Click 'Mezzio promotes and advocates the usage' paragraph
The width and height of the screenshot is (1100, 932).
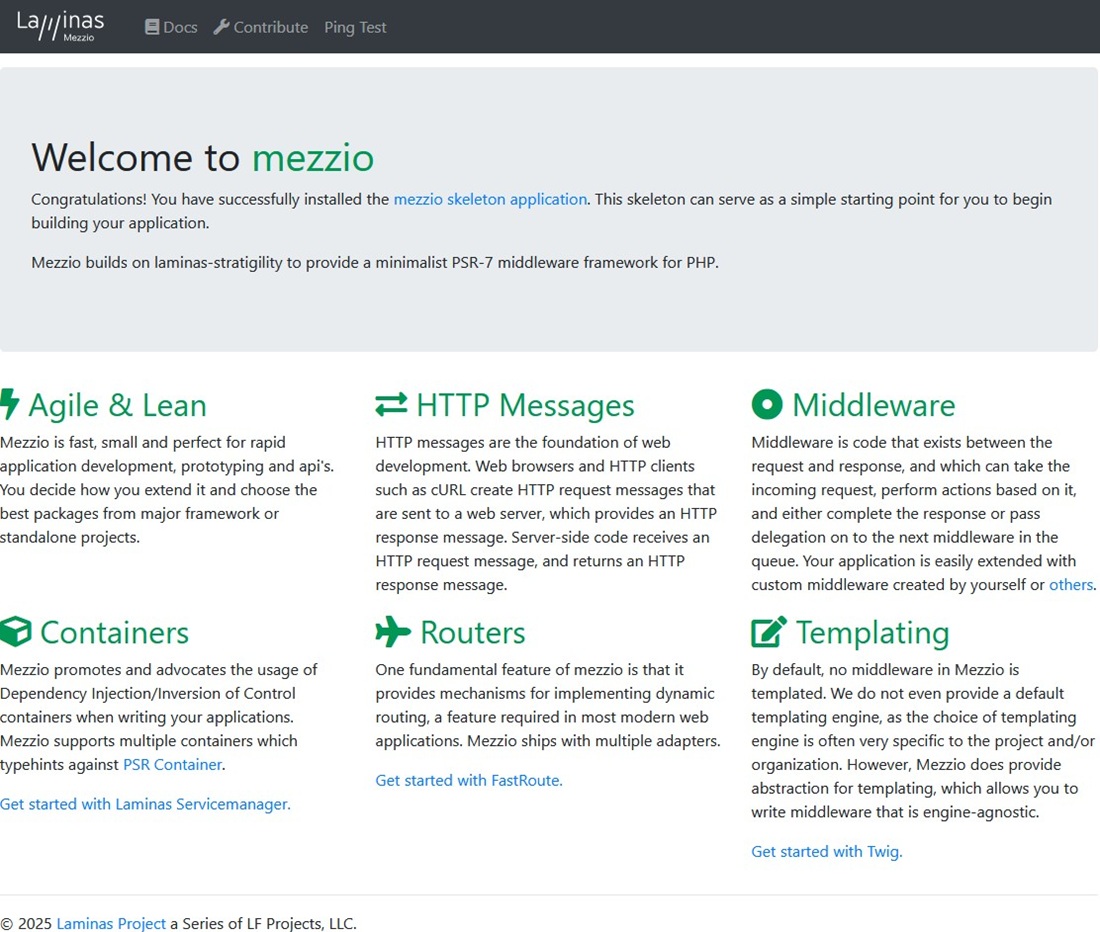tap(159, 717)
